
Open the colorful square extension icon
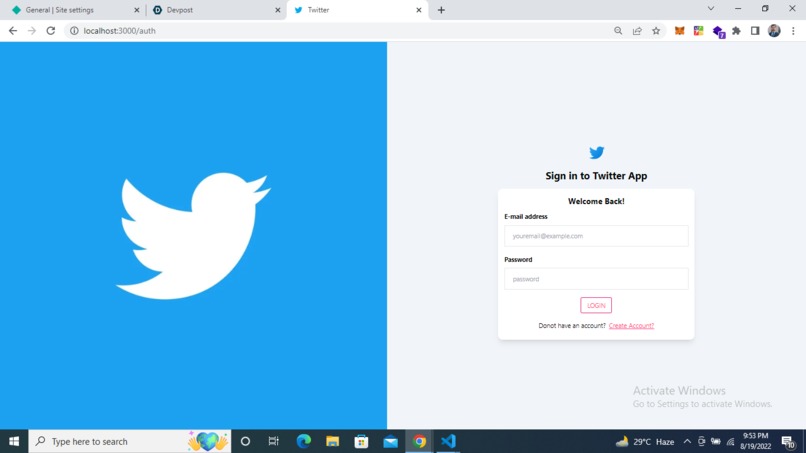tap(698, 31)
